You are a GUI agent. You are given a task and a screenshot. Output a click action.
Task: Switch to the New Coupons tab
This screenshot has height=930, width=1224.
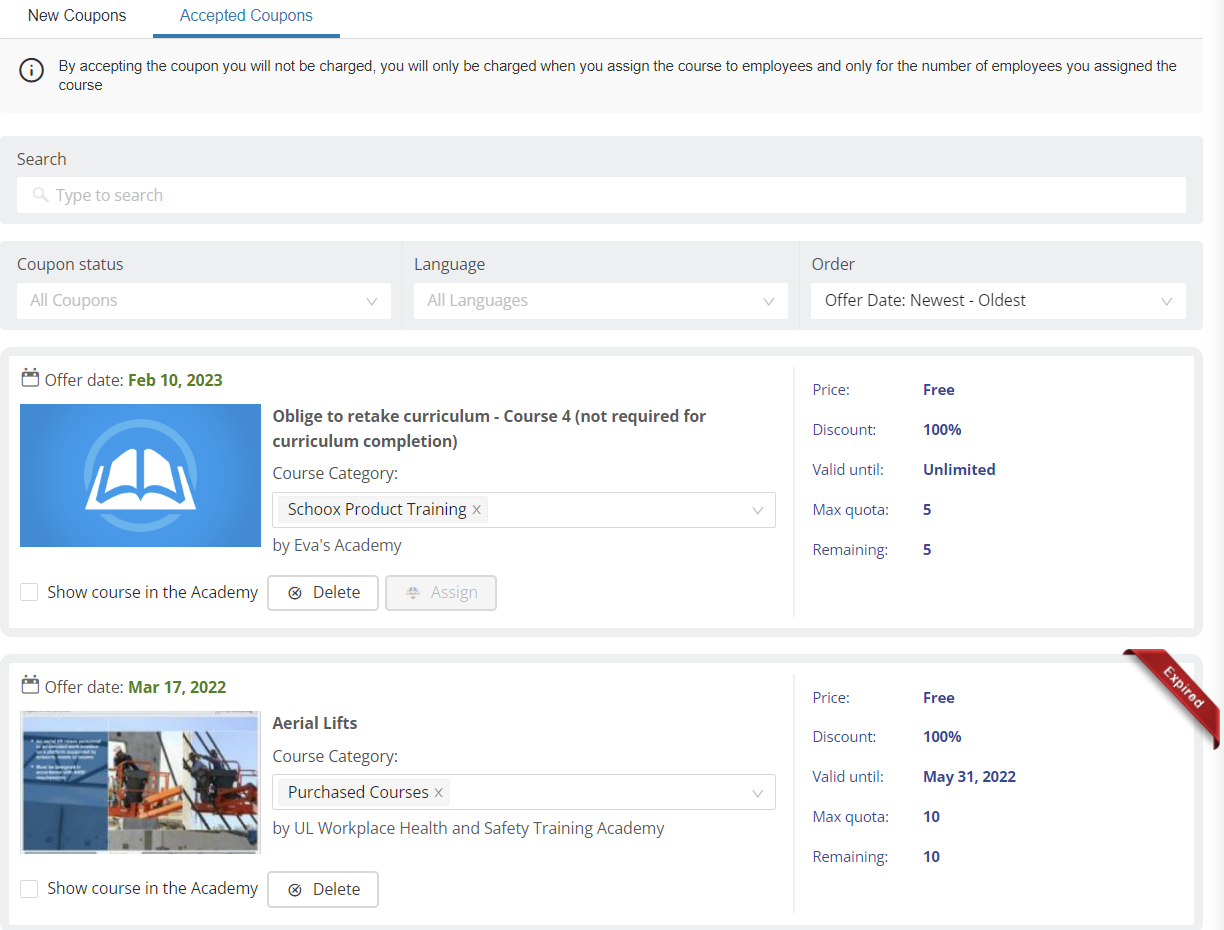[77, 16]
